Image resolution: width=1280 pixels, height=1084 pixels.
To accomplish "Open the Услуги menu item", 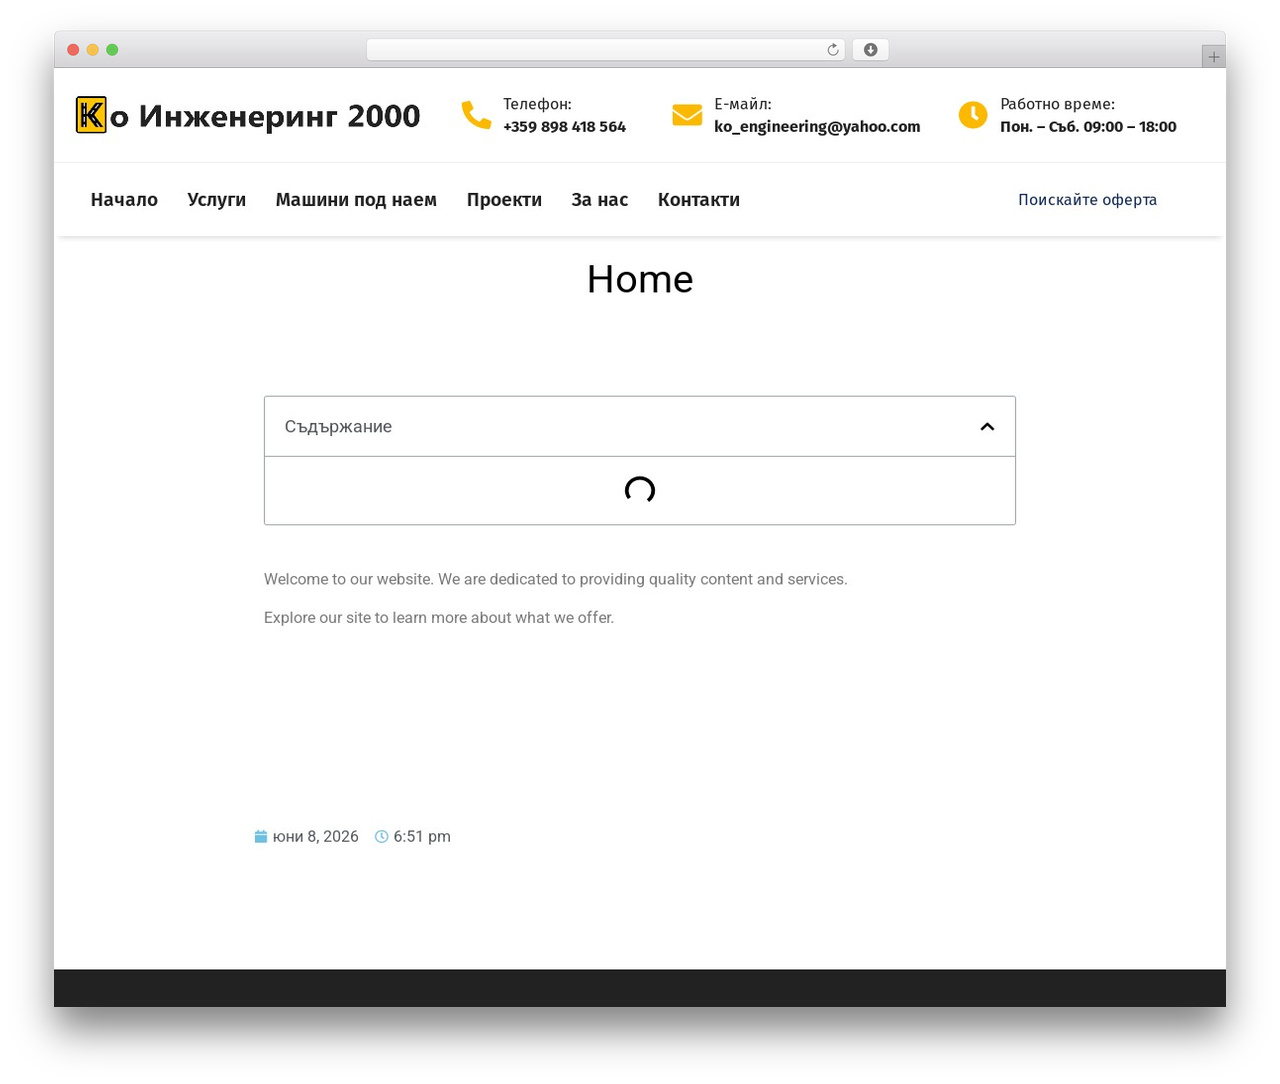I will [x=217, y=200].
